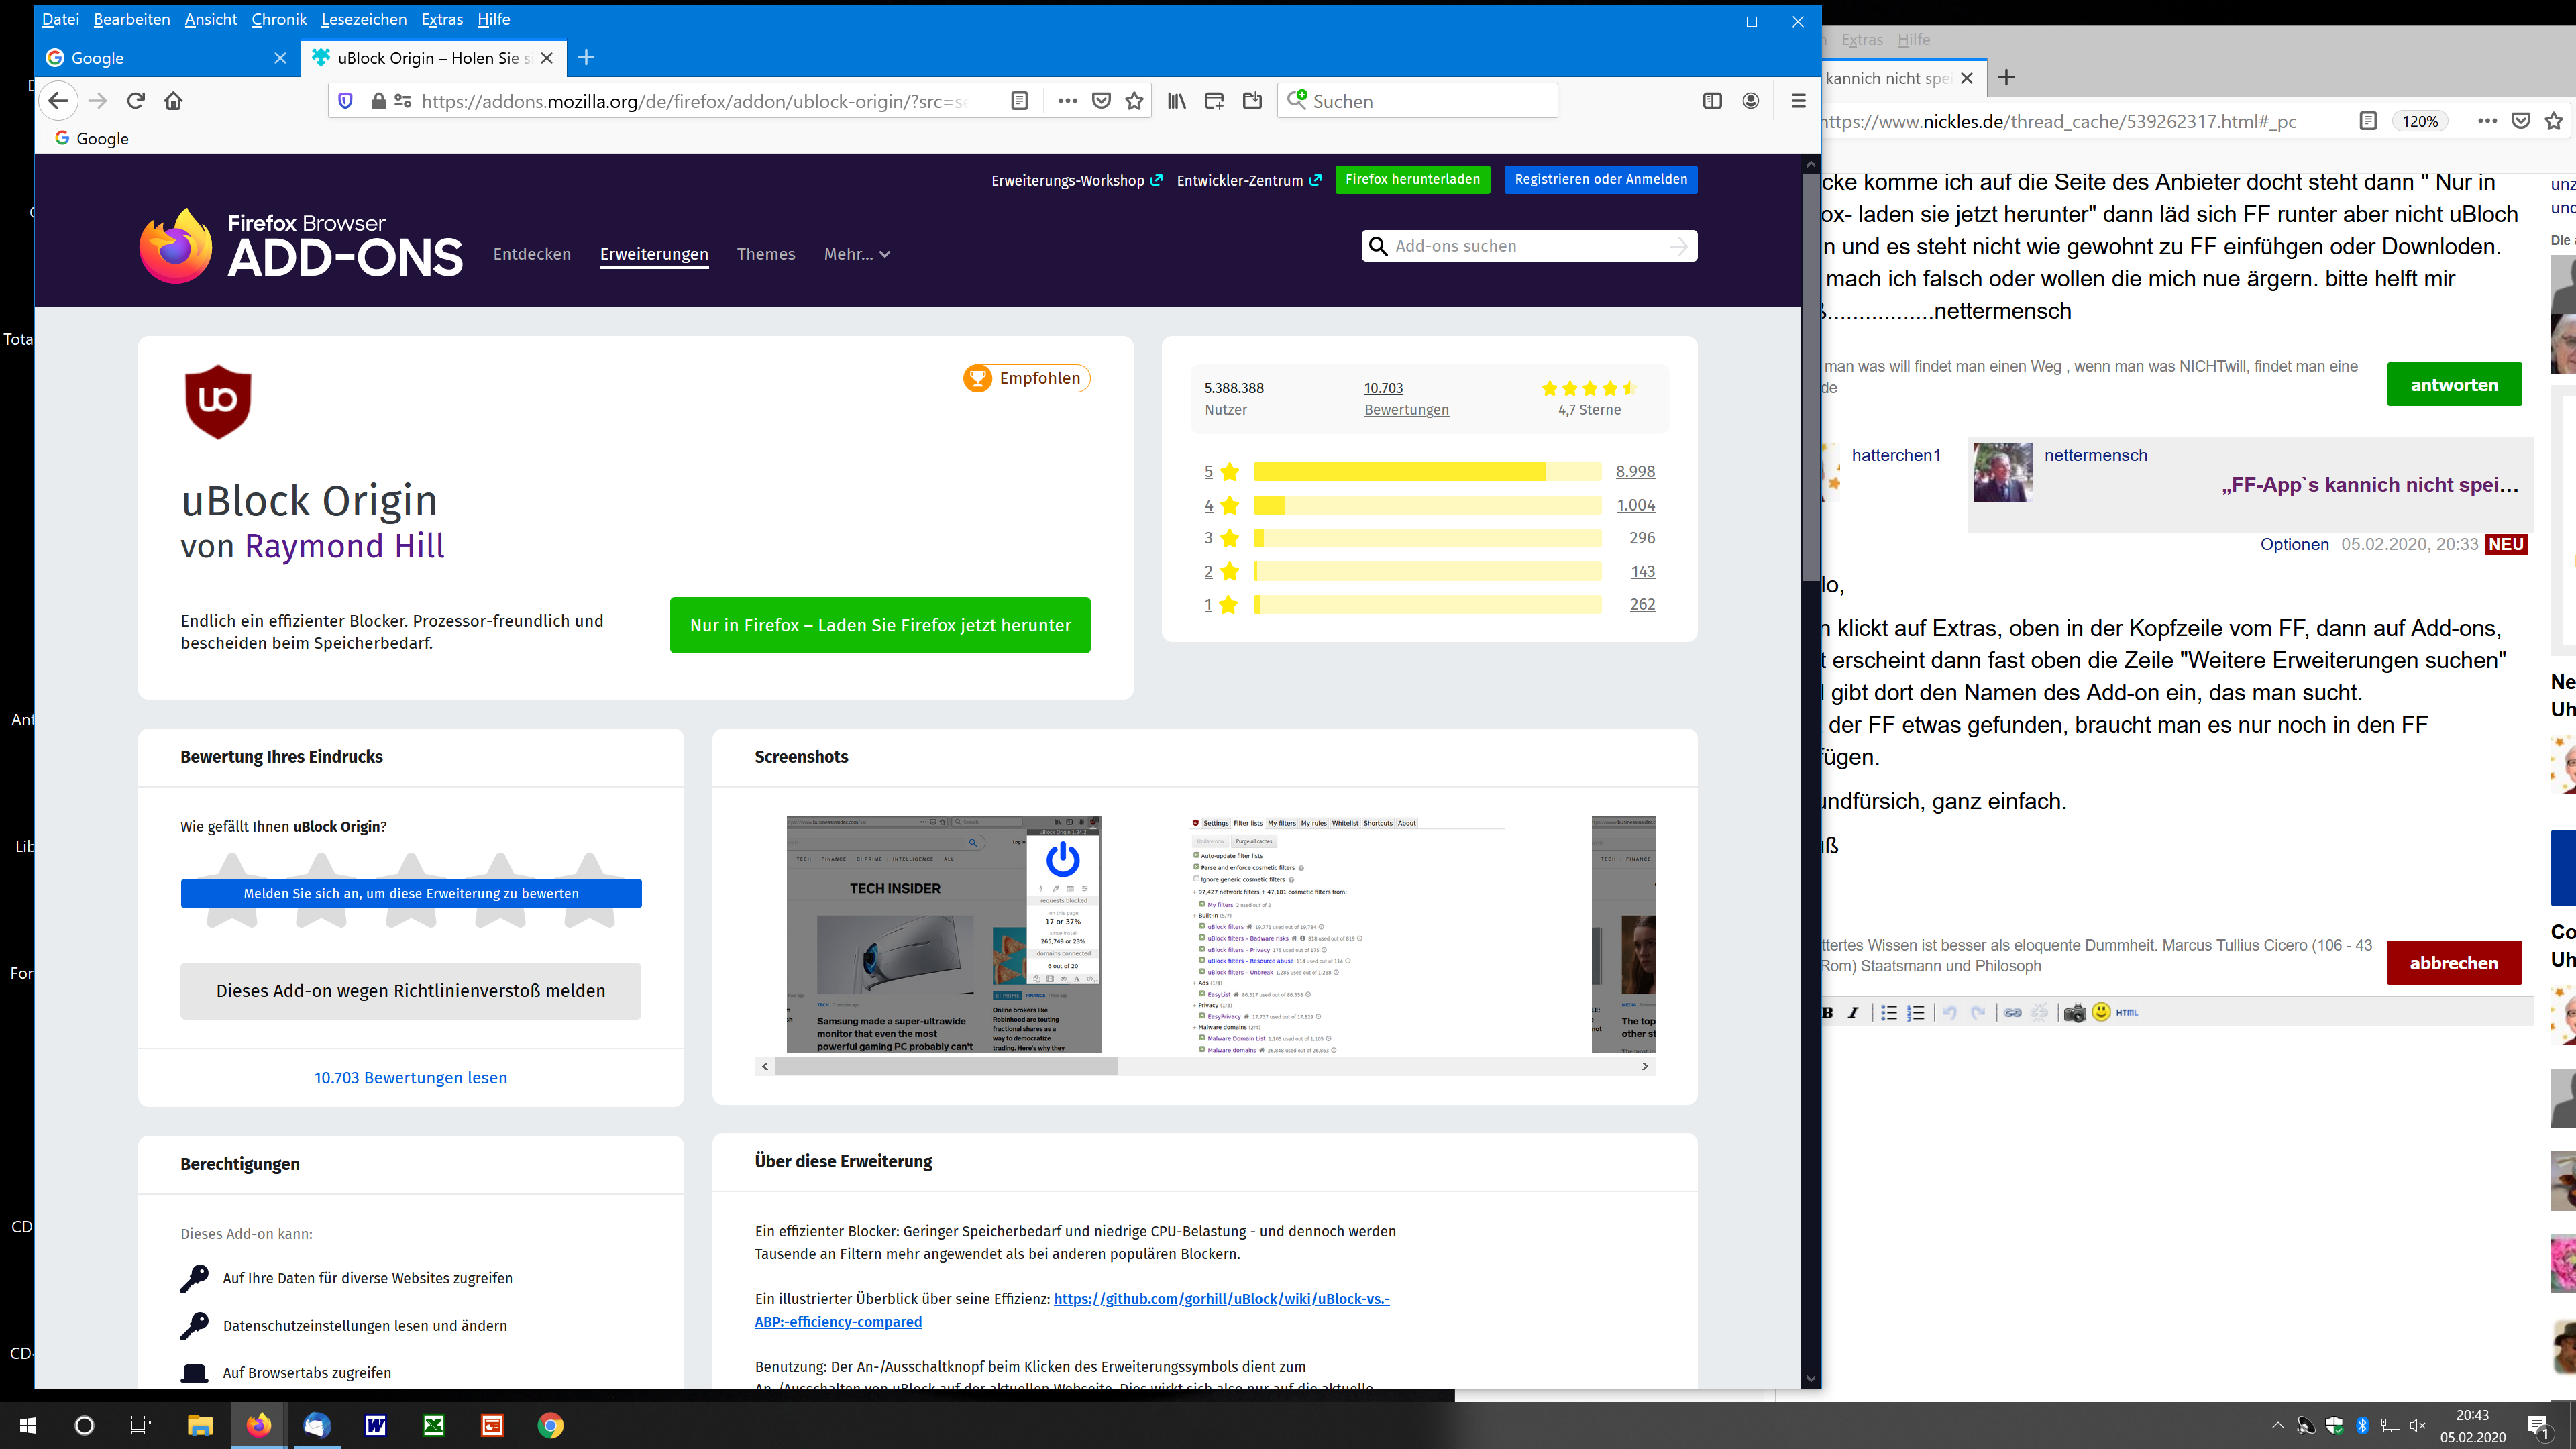Open Firefox account profile icon
The height and width of the screenshot is (1449, 2576).
click(1750, 101)
